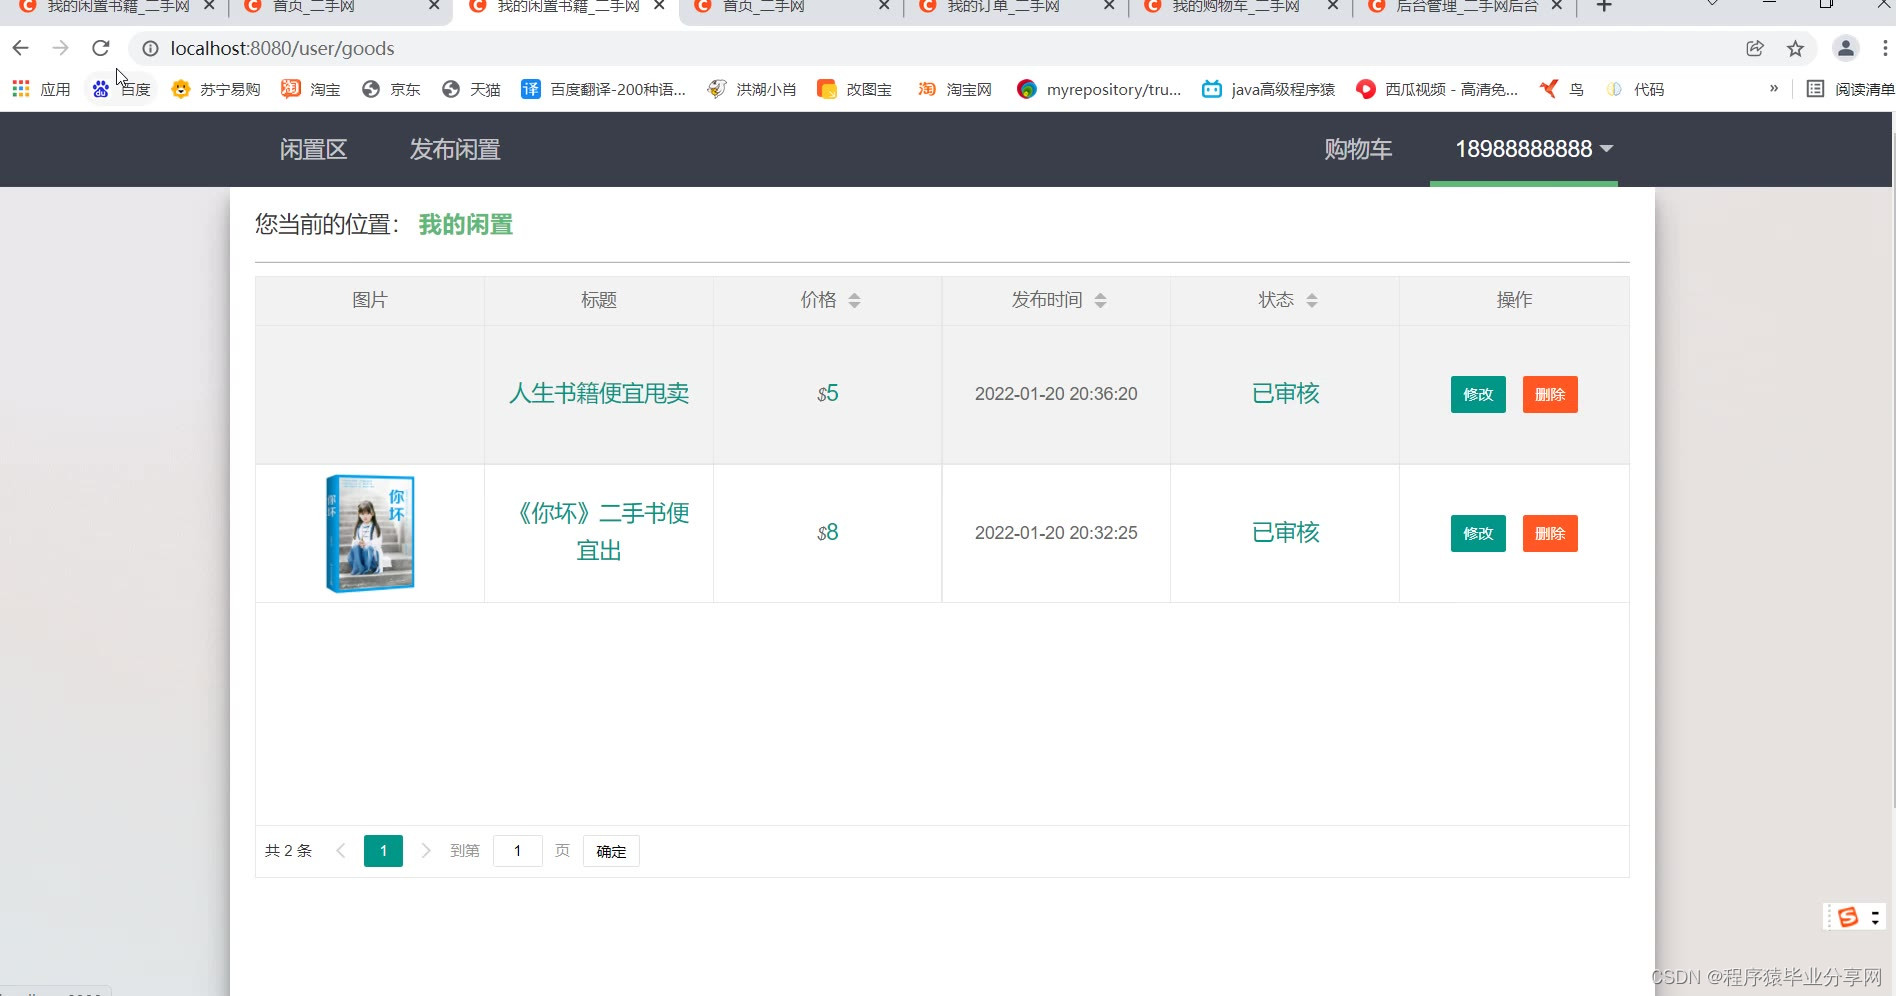Open the 发布闲置 navigation item
Image resolution: width=1896 pixels, height=996 pixels.
(x=455, y=149)
